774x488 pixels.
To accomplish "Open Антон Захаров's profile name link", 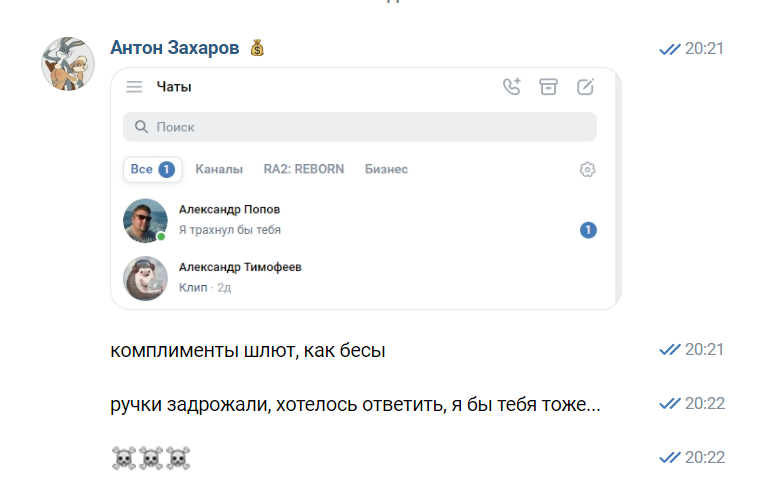I will click(175, 48).
